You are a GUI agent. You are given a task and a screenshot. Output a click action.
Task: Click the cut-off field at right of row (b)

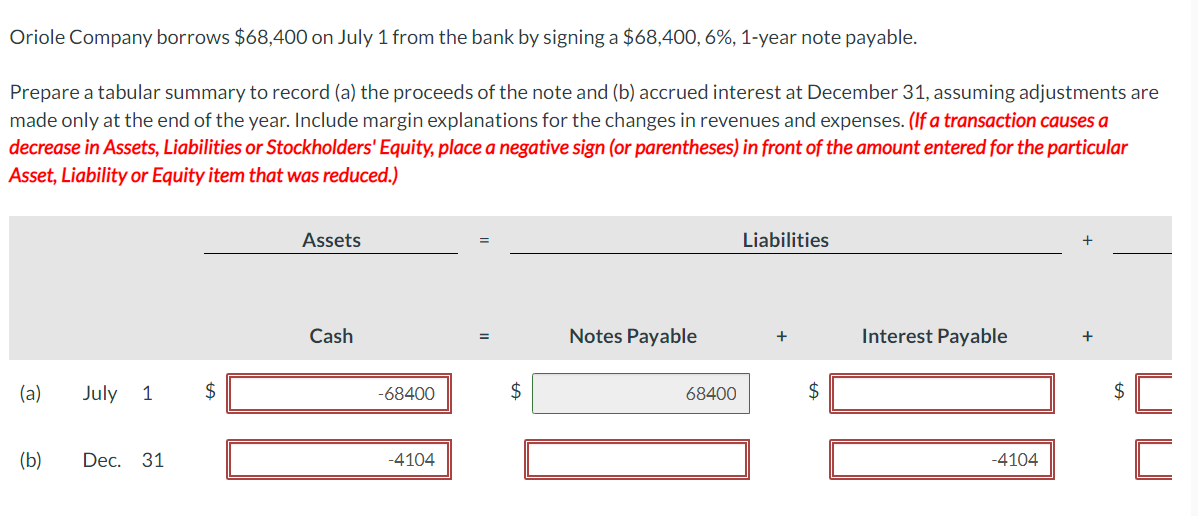pyautogui.click(x=1154, y=460)
